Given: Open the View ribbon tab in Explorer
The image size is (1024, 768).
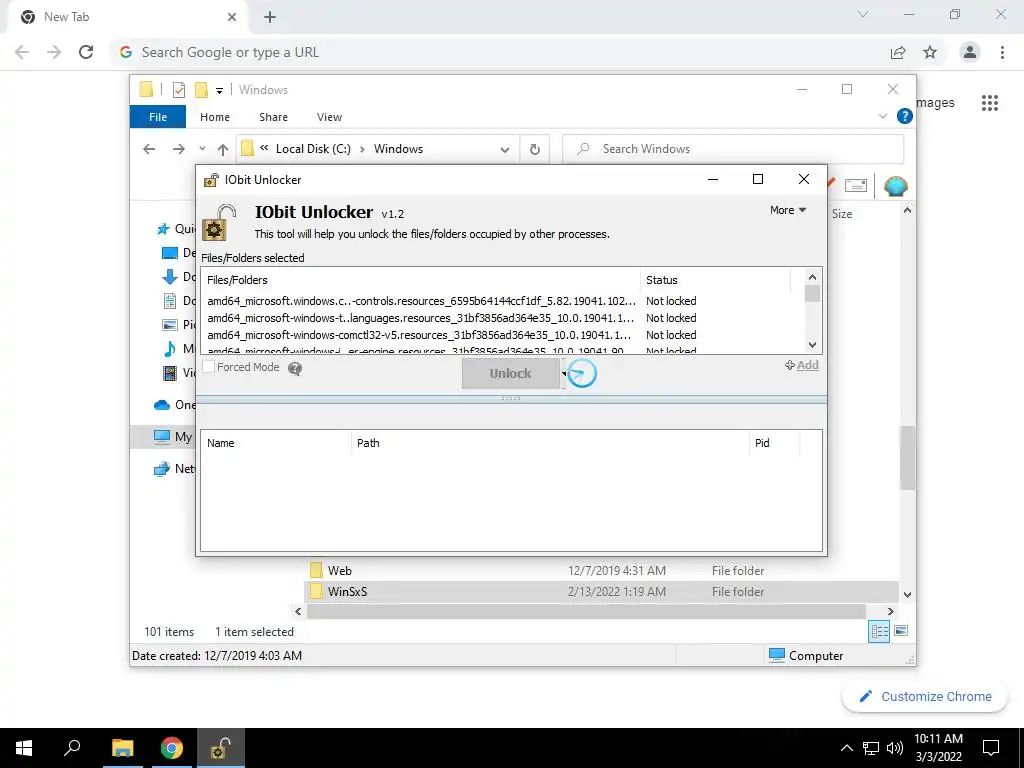Looking at the screenshot, I should tap(329, 117).
